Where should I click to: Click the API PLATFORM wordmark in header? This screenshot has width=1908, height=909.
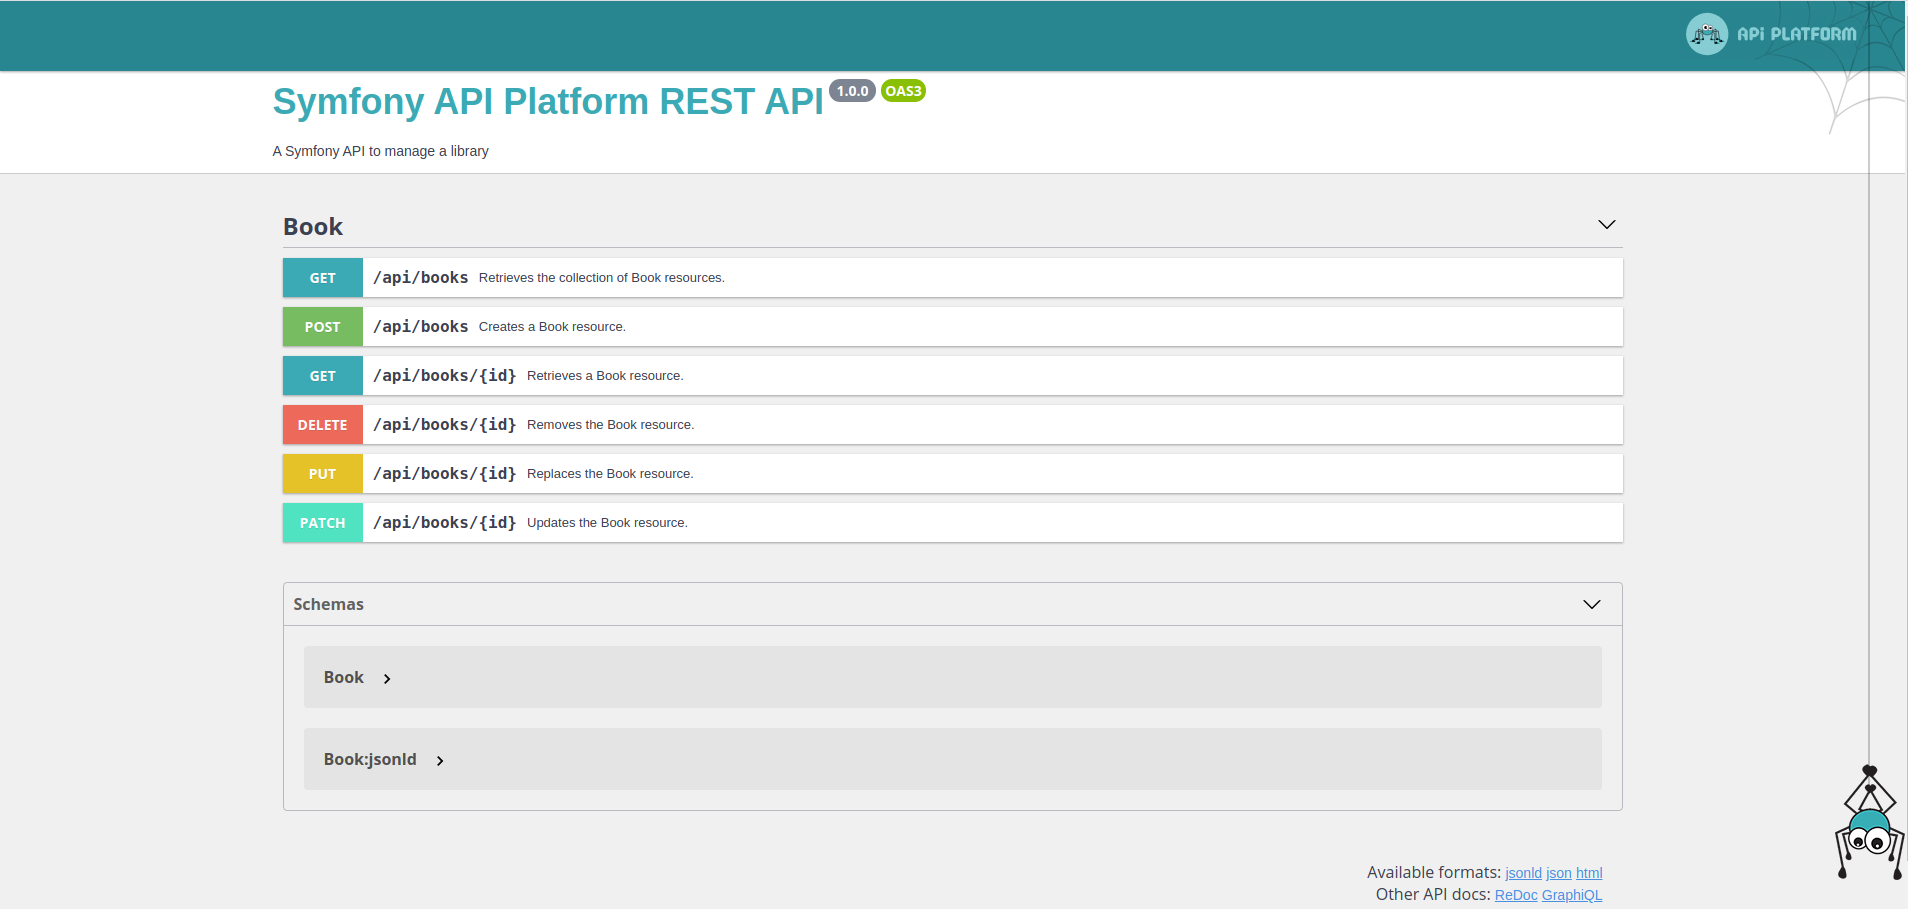tap(1796, 34)
